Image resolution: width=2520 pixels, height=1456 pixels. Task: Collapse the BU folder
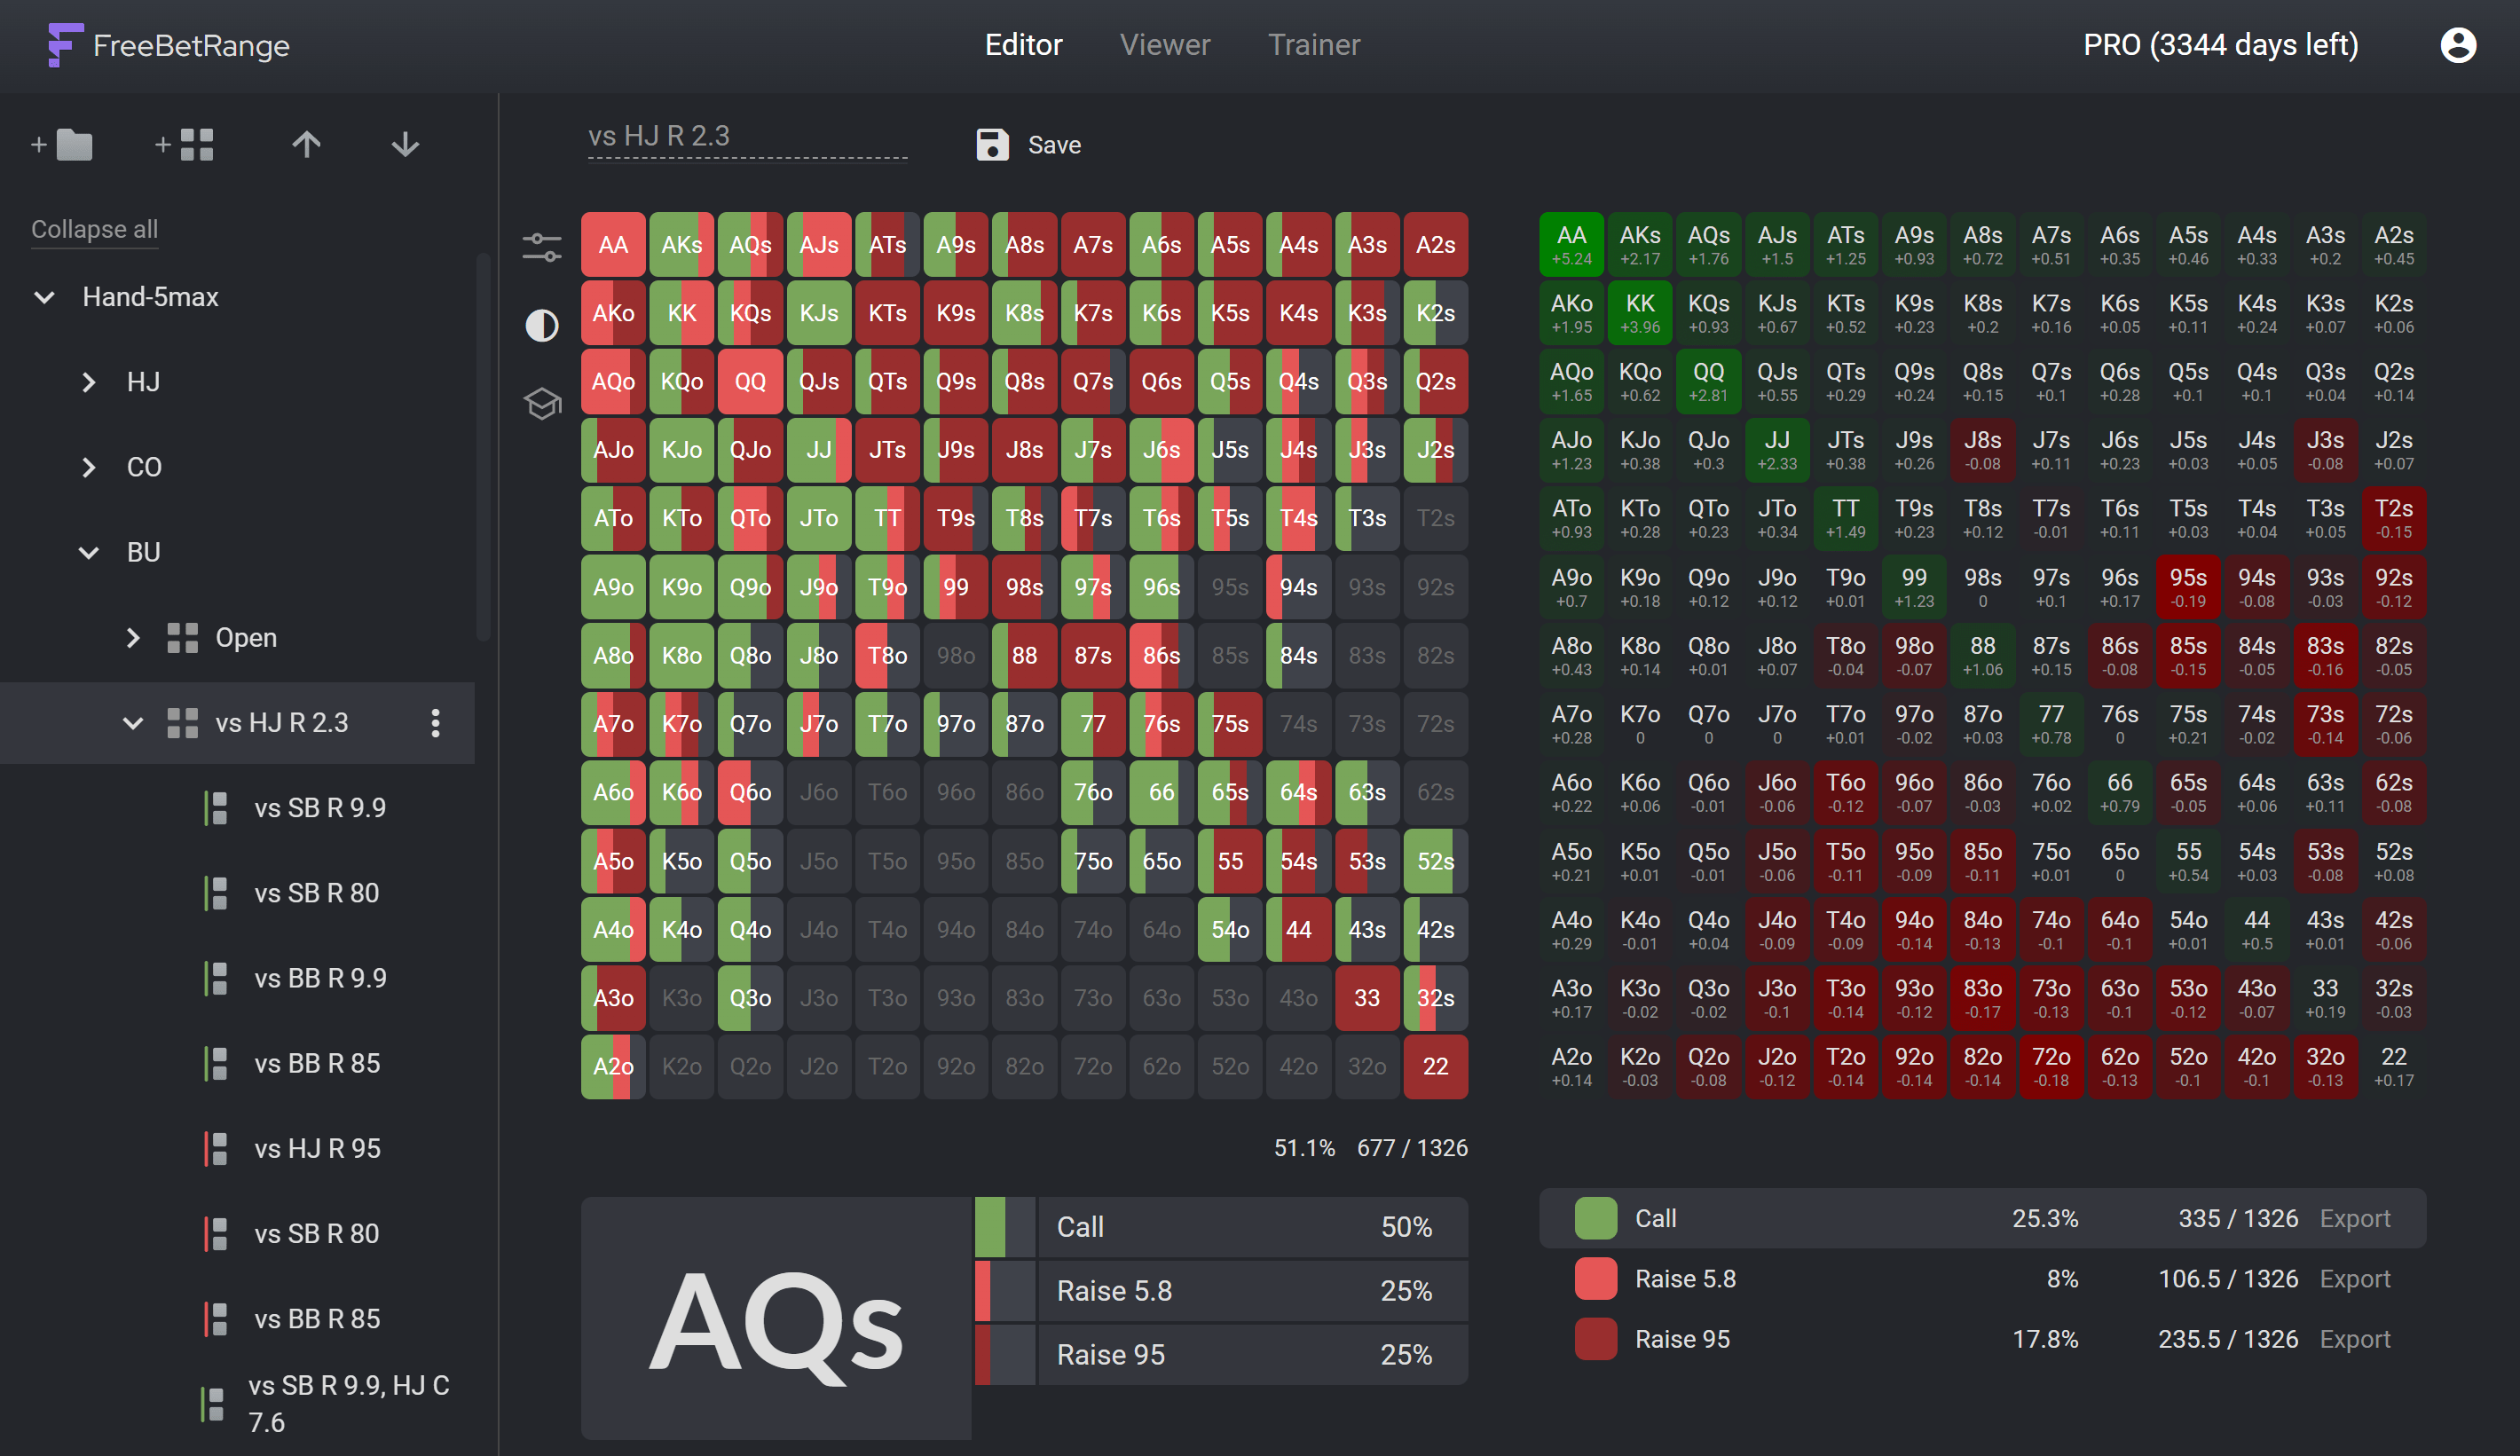[88, 553]
